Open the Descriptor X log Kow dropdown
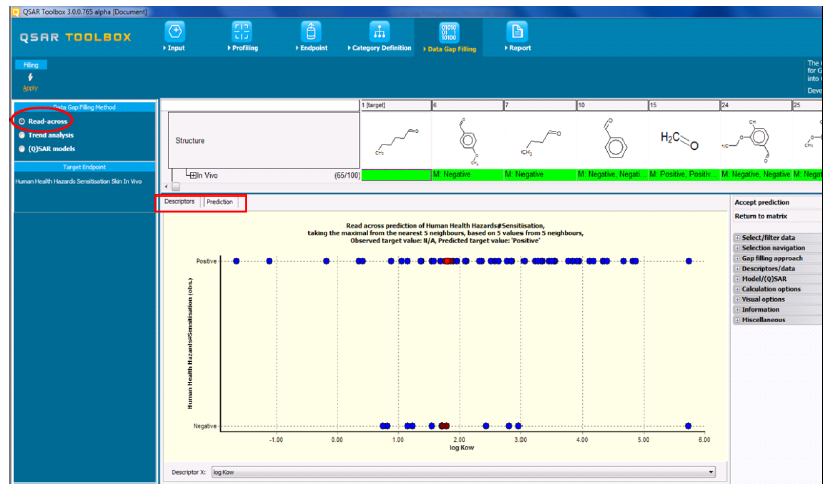The height and width of the screenshot is (485, 839). 463,472
